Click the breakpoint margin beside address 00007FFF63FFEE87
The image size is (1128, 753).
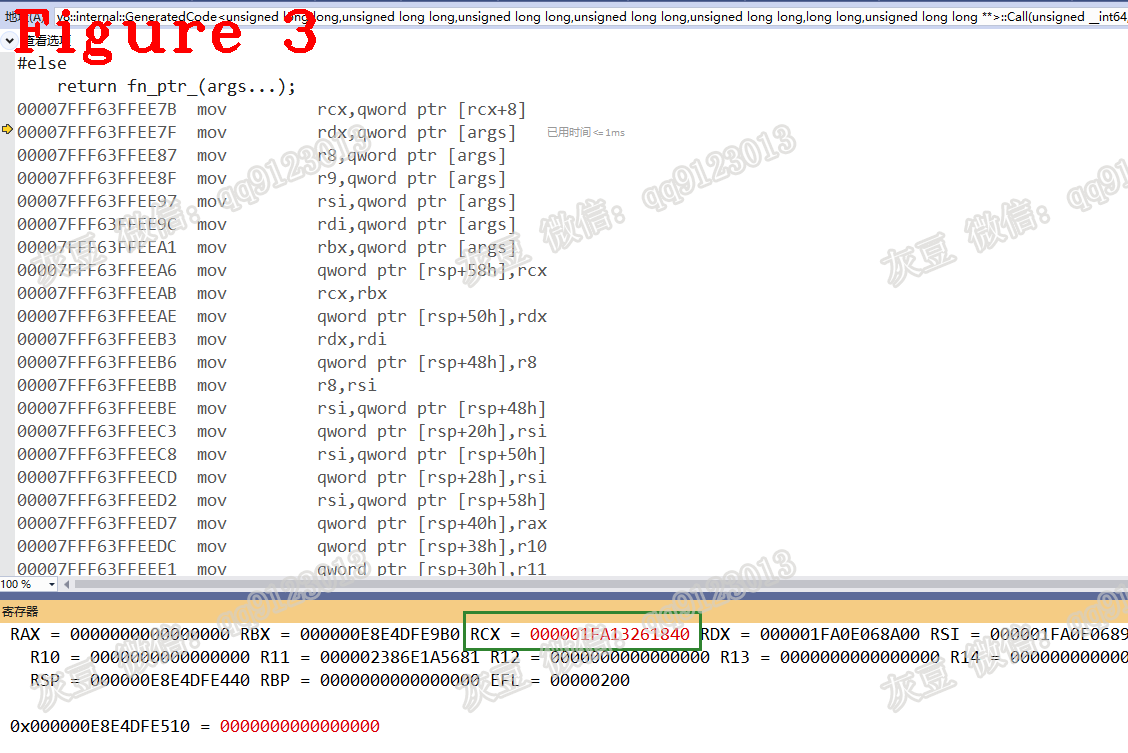click(x=5, y=155)
